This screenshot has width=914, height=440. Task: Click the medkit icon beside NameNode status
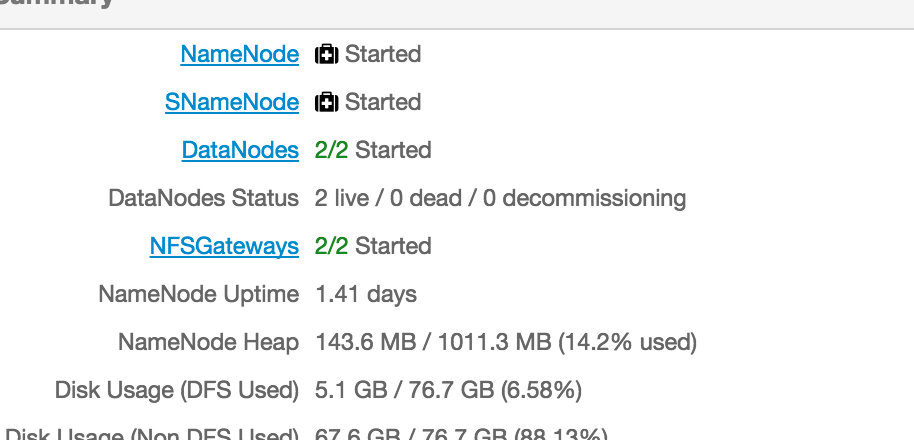point(326,54)
